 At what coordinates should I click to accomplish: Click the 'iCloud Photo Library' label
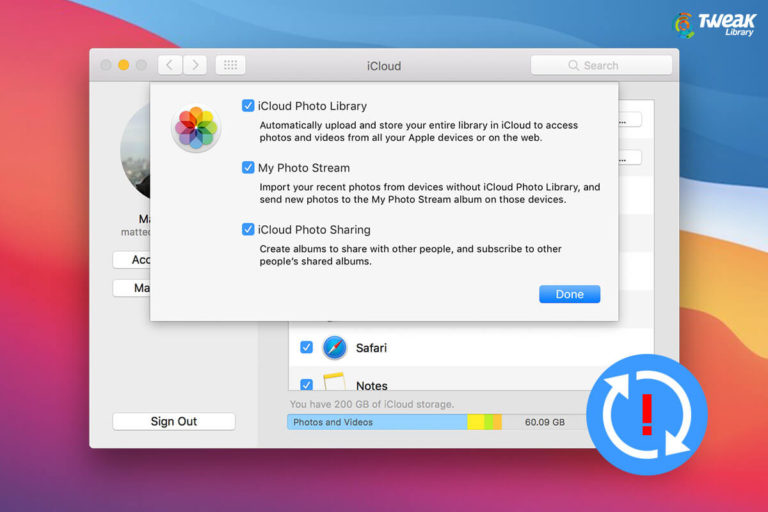[x=312, y=106]
